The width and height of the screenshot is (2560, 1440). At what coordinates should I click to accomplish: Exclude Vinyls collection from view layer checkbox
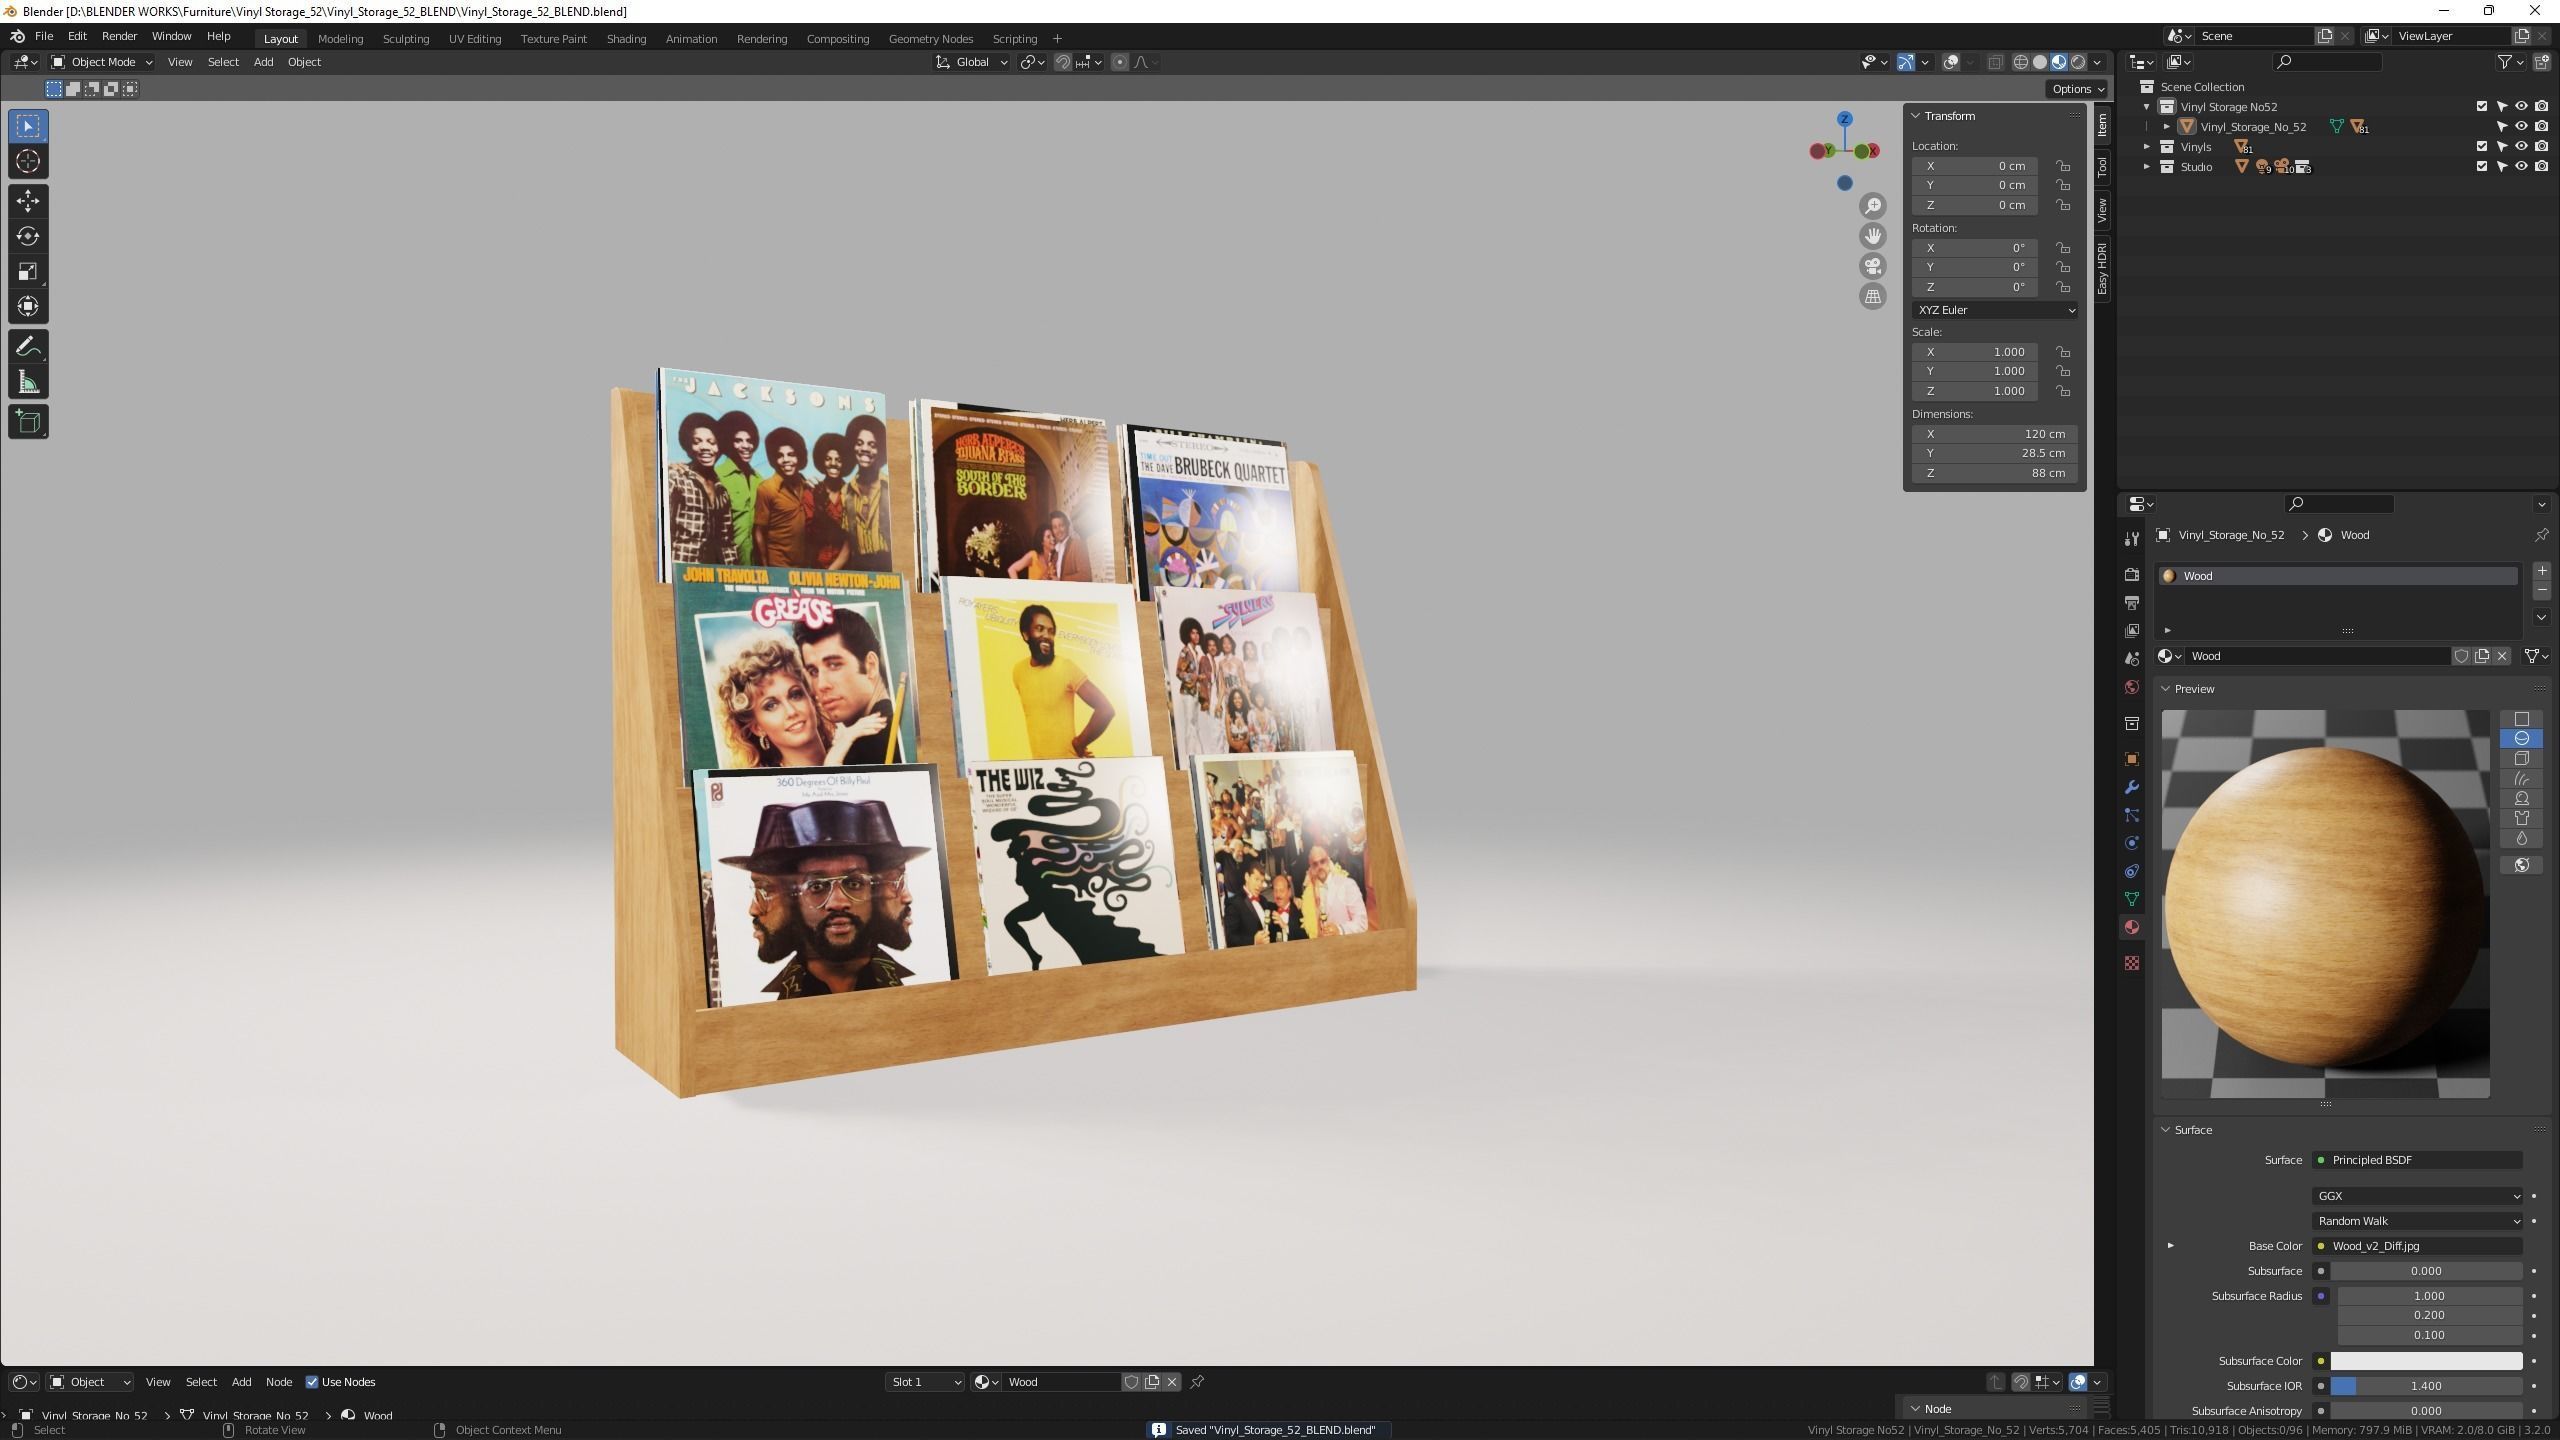[2481, 147]
